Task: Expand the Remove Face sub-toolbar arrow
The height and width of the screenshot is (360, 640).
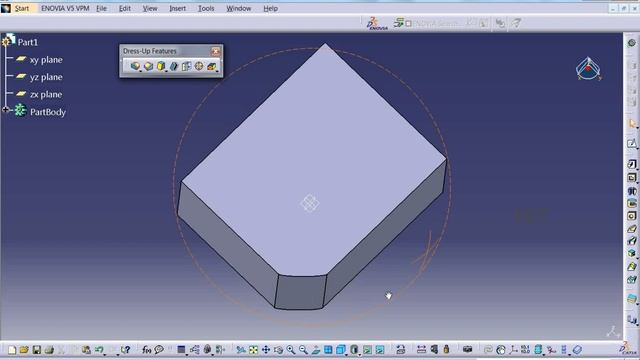Action: [217, 71]
